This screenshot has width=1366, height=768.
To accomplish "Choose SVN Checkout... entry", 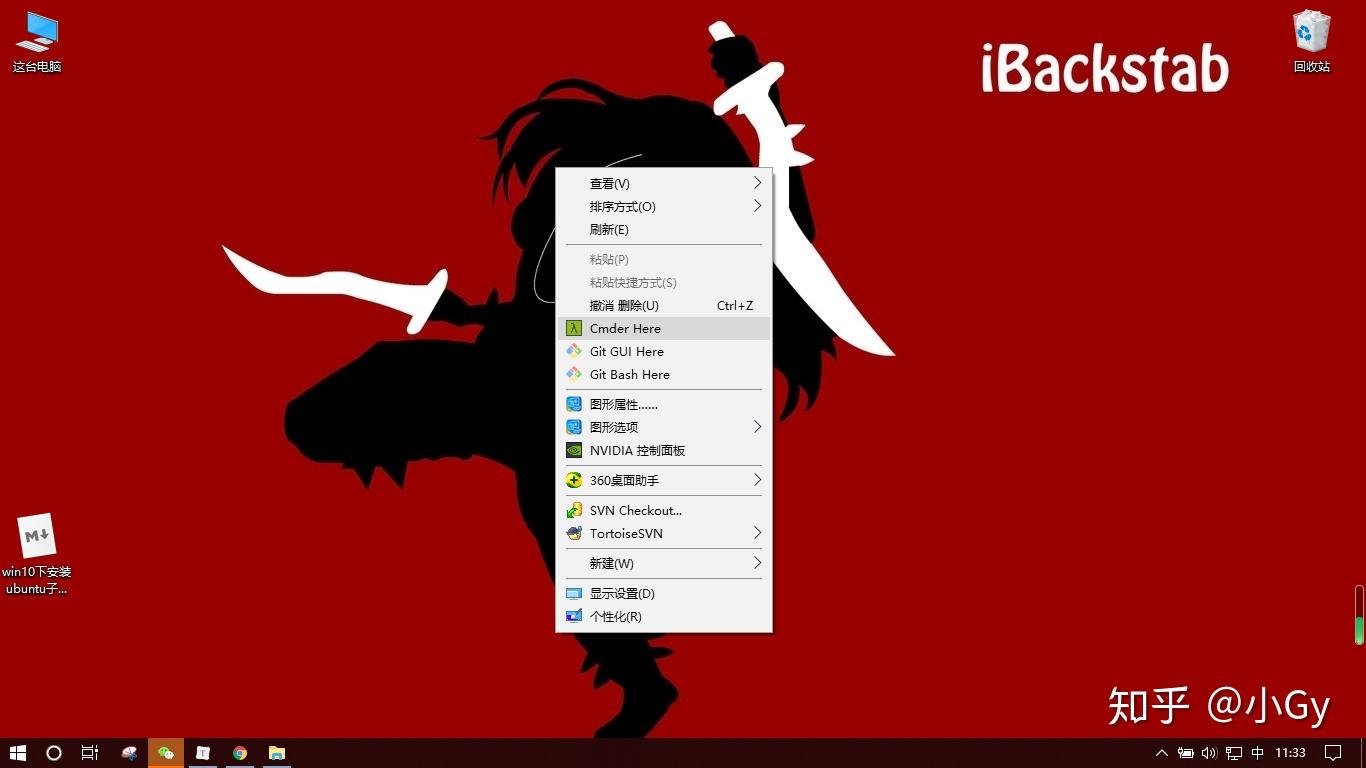I will click(664, 510).
